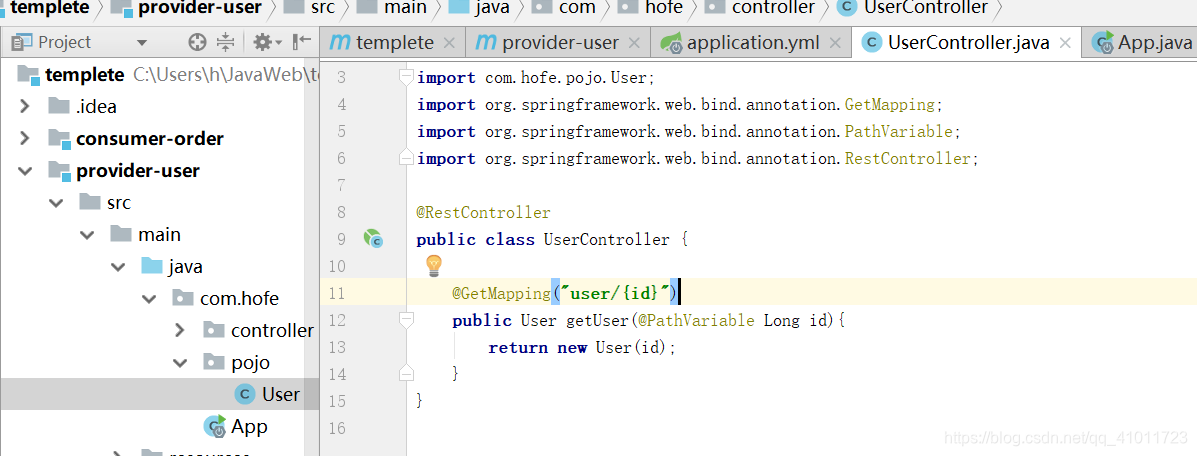Screen dimensions: 1197x456
Task: Open Project panel settings gear
Action: point(267,42)
